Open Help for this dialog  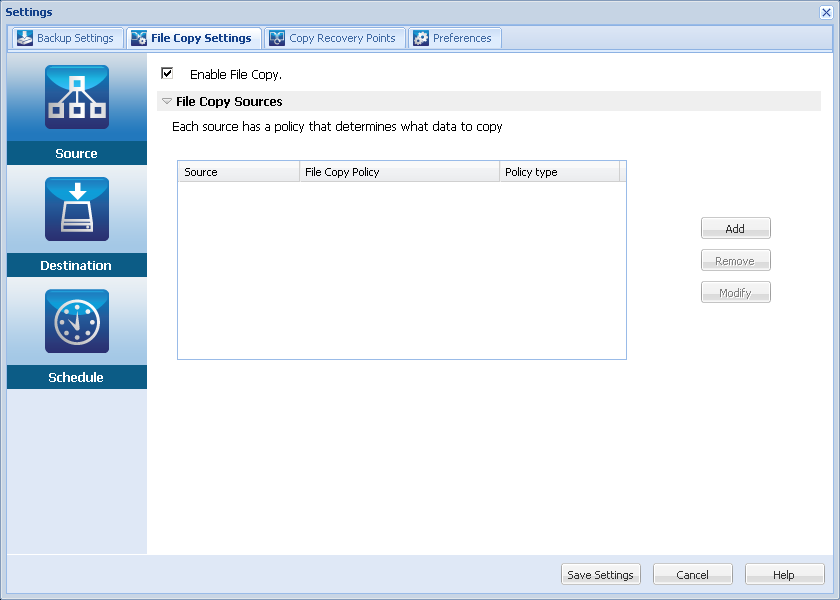point(784,575)
